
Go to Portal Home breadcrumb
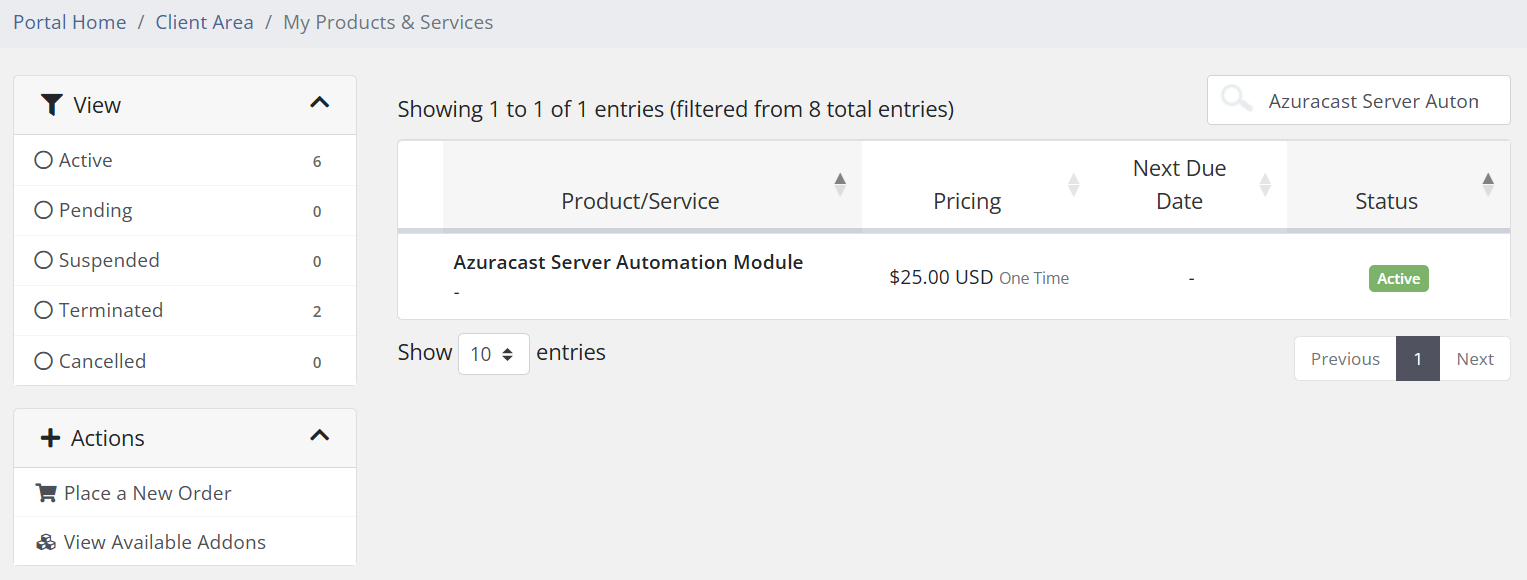pos(70,22)
